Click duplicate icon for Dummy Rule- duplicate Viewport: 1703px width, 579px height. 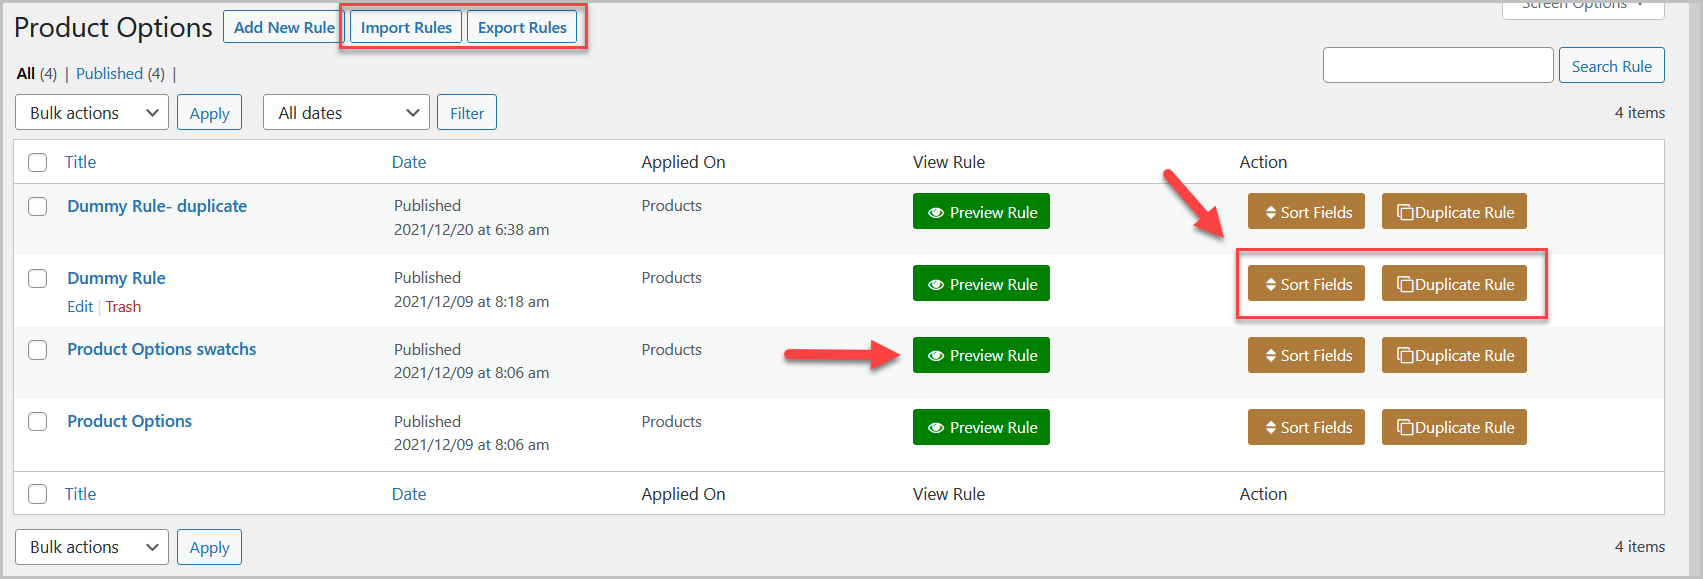coord(1405,213)
